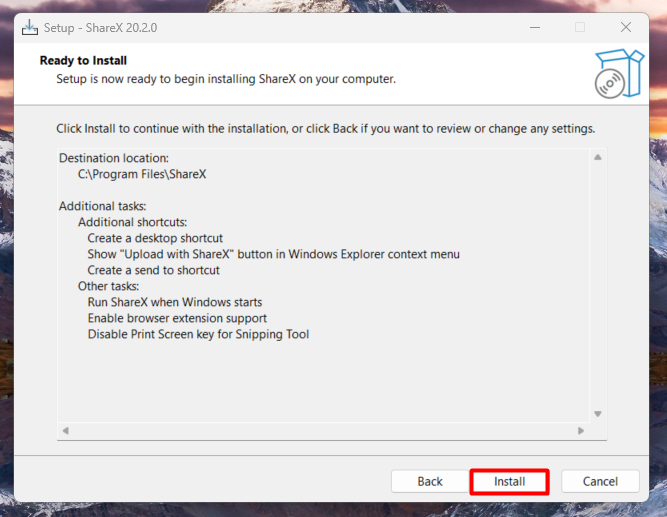Click the setup icon in title bar
Screen dimensions: 667x517
[x=30, y=28]
